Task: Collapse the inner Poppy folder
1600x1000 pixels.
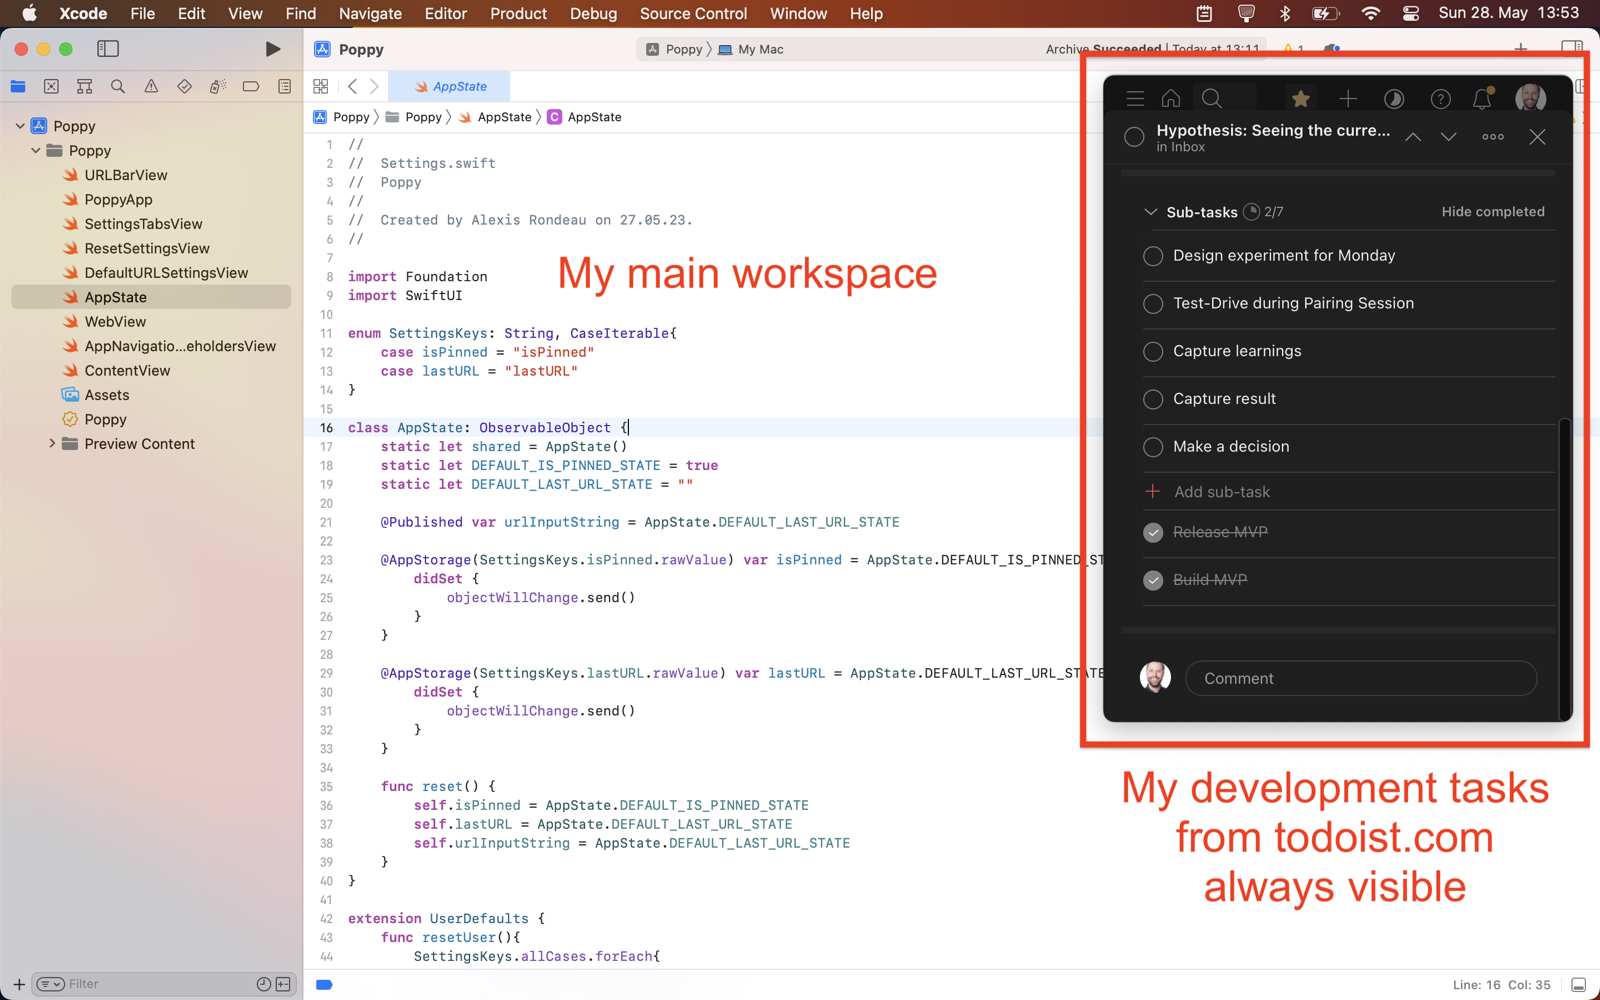Action: 36,151
